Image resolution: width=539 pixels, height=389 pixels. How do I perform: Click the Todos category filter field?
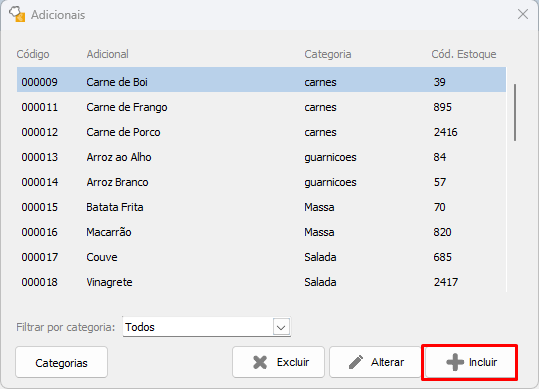207,327
